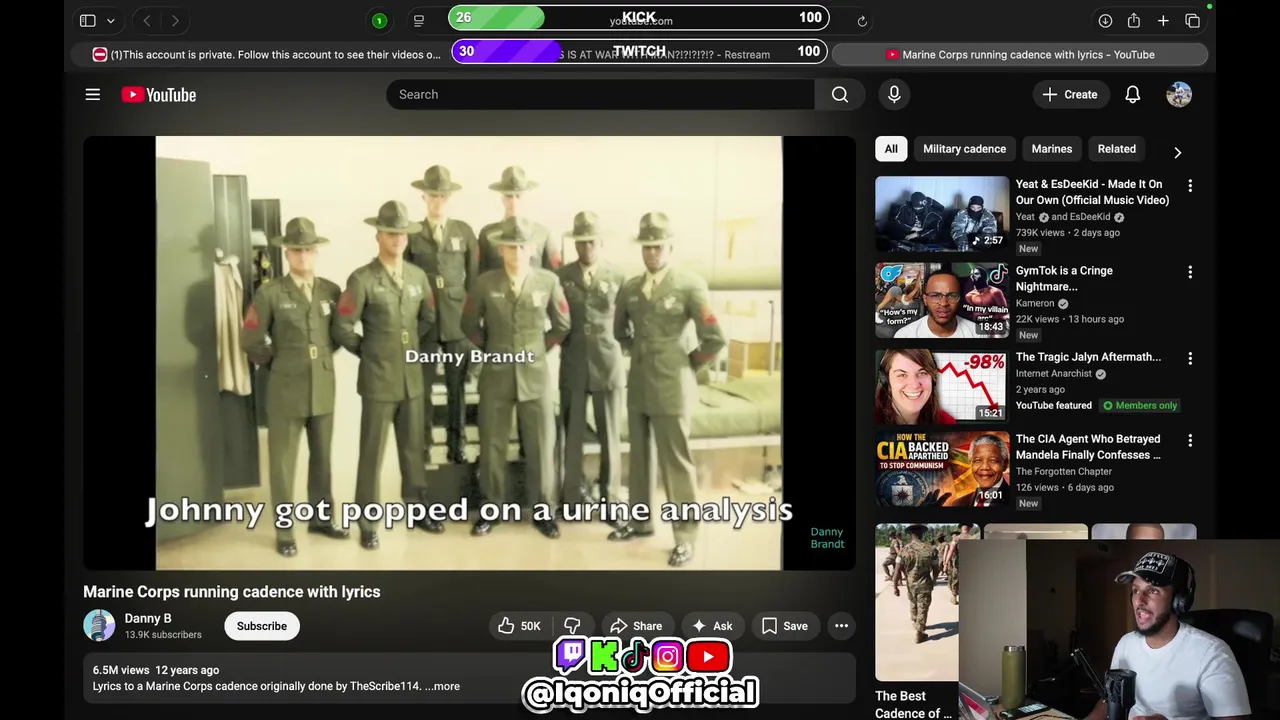Focus the YouTube Search box
This screenshot has height=720, width=1280.
600,94
